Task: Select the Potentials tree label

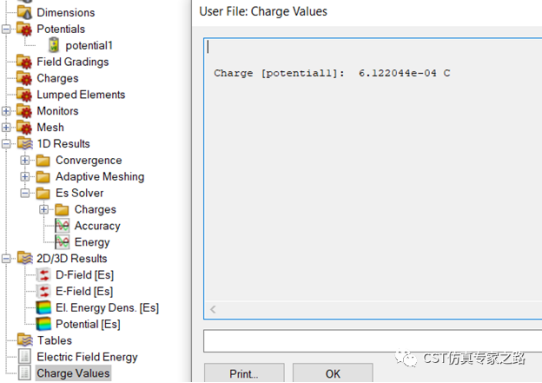Action: coord(61,29)
